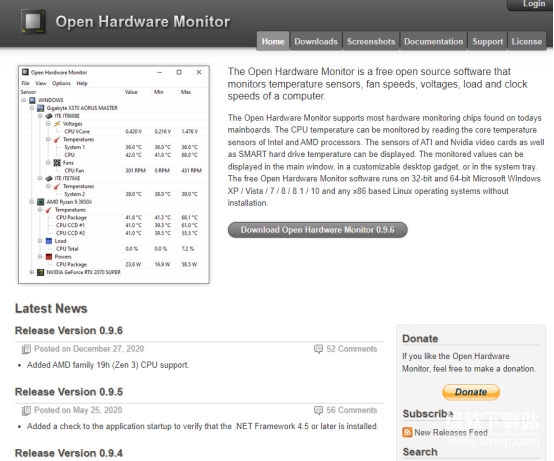554x461 pixels.
Task: Click the View menu in the screenshot
Action: 41,83
